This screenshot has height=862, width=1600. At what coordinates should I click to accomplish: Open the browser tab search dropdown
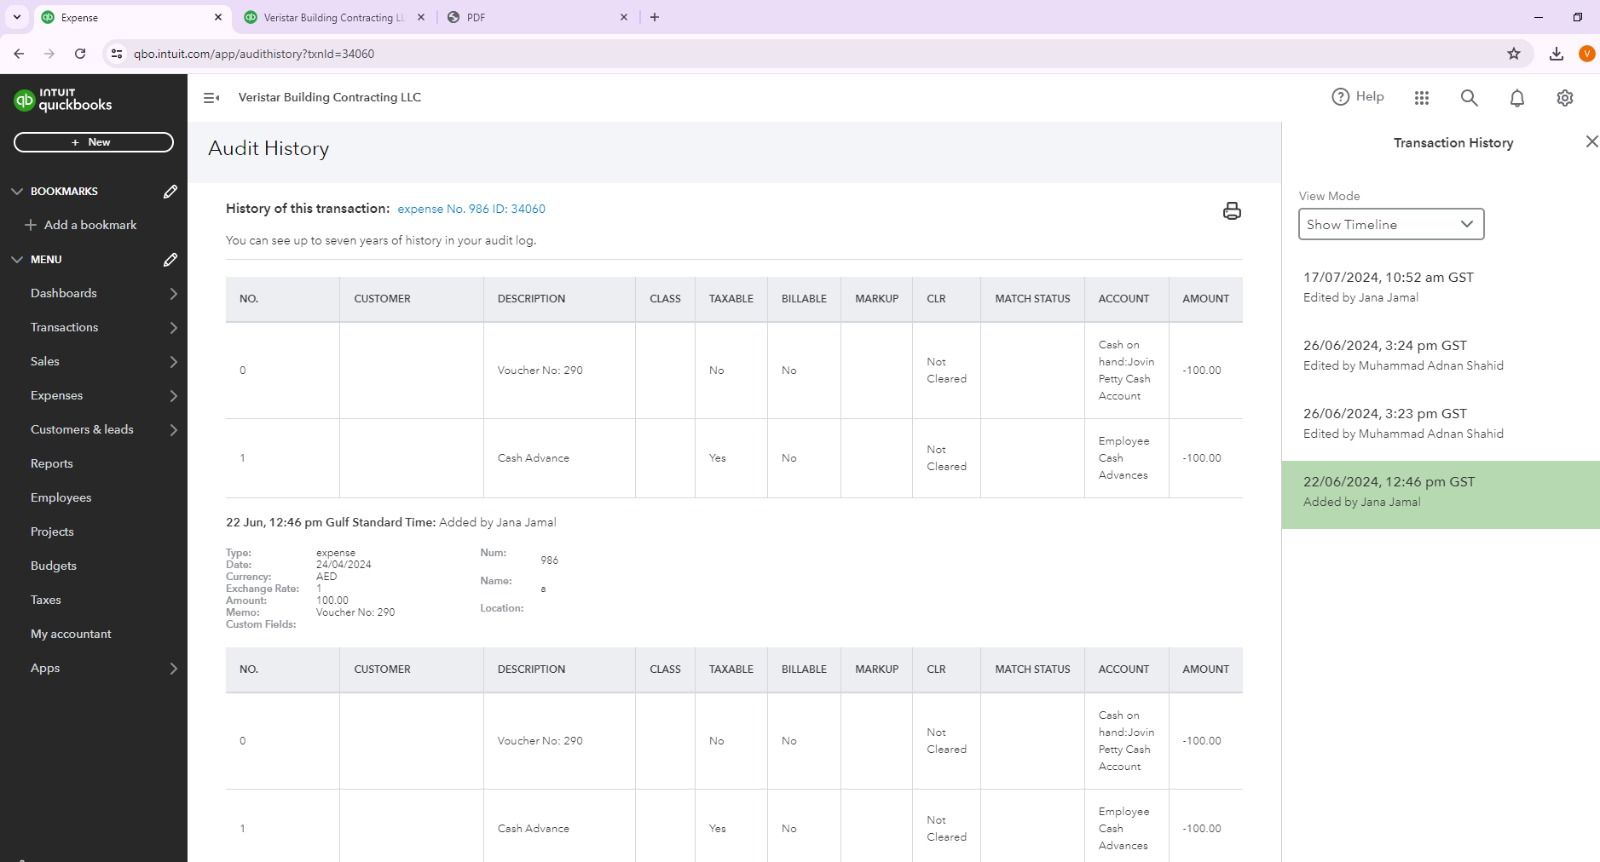pyautogui.click(x=17, y=17)
